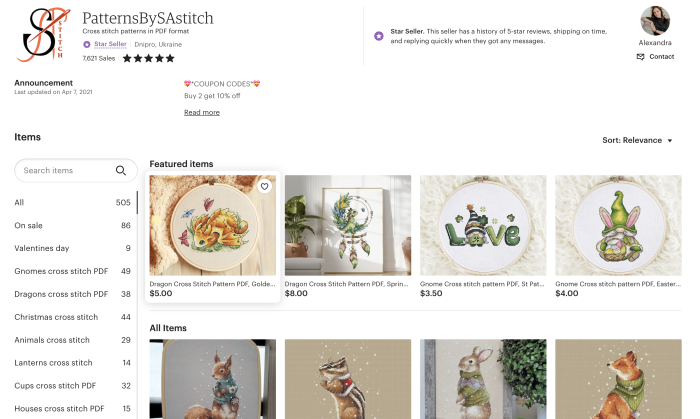Click the Read more link
Image resolution: width=700 pixels, height=419 pixels.
coord(202,112)
